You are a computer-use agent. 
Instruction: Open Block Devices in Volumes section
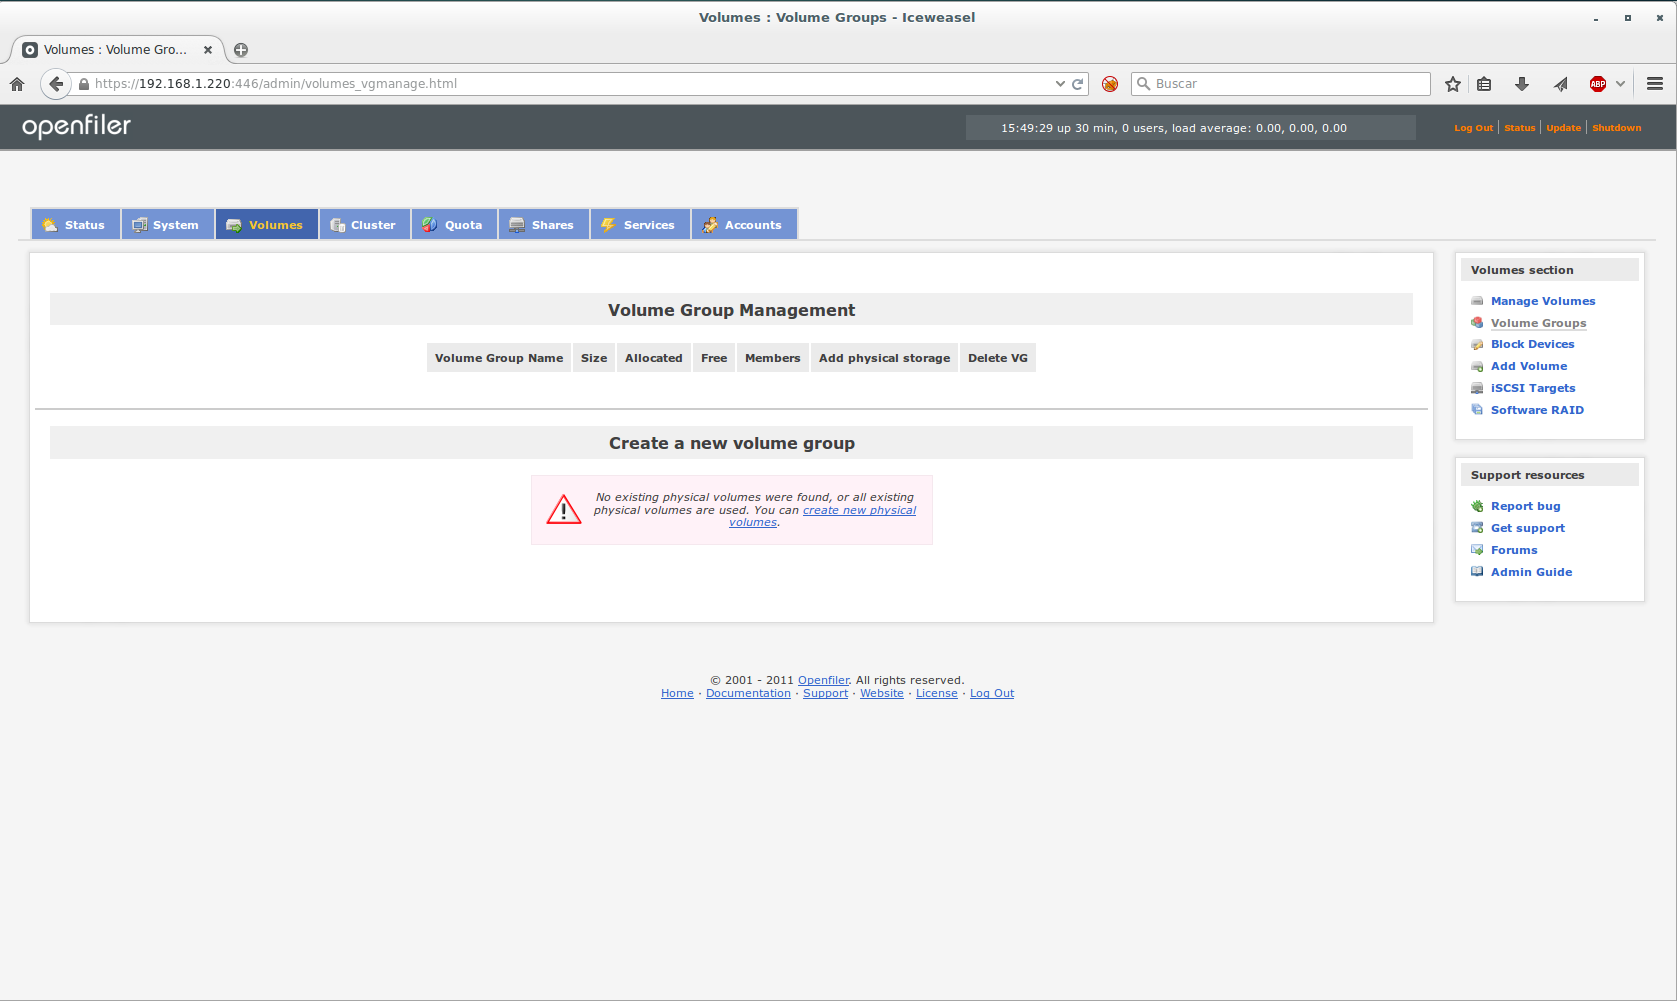1532,344
